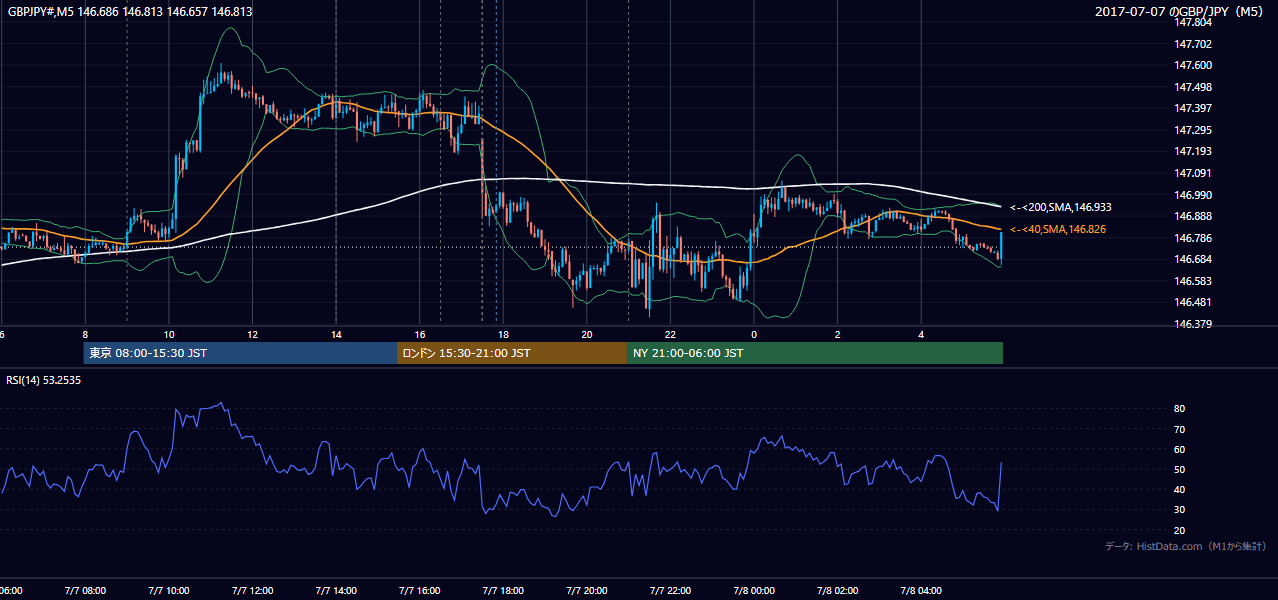Screen dimensions: 1278x600
Task: Click RSI scale value 70
Action: click(1179, 429)
